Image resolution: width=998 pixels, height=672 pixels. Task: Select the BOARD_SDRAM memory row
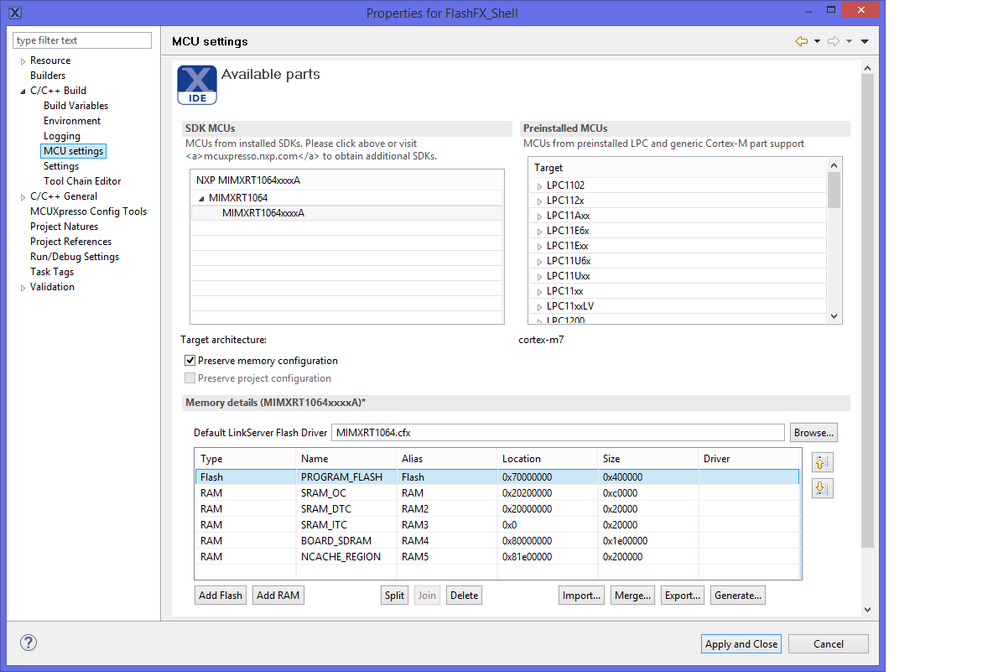(497, 541)
